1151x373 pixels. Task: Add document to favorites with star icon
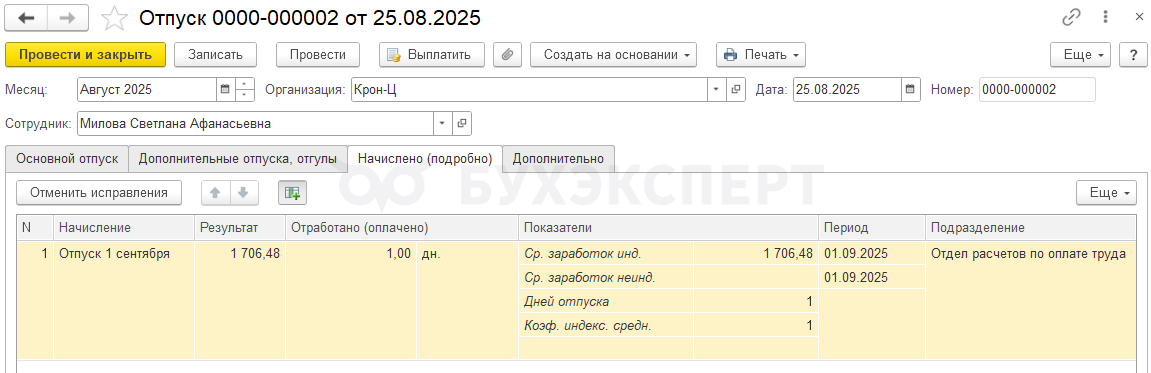click(x=114, y=18)
